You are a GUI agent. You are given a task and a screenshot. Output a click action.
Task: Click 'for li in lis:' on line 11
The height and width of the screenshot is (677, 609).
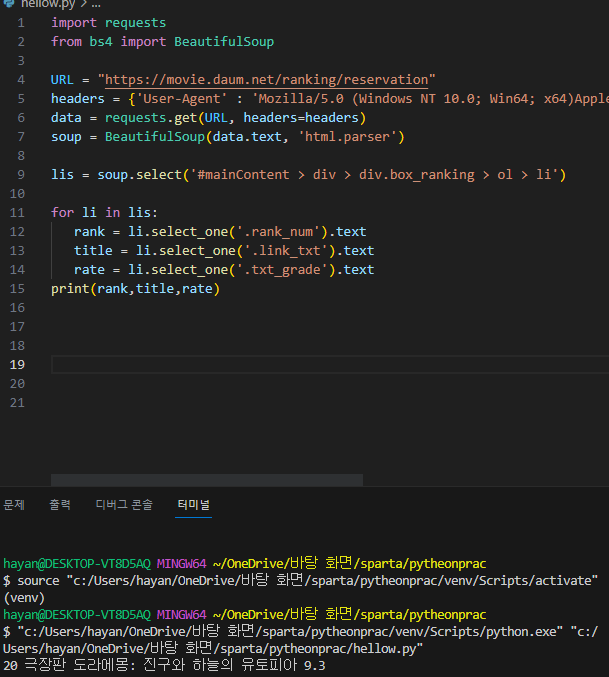(104, 213)
